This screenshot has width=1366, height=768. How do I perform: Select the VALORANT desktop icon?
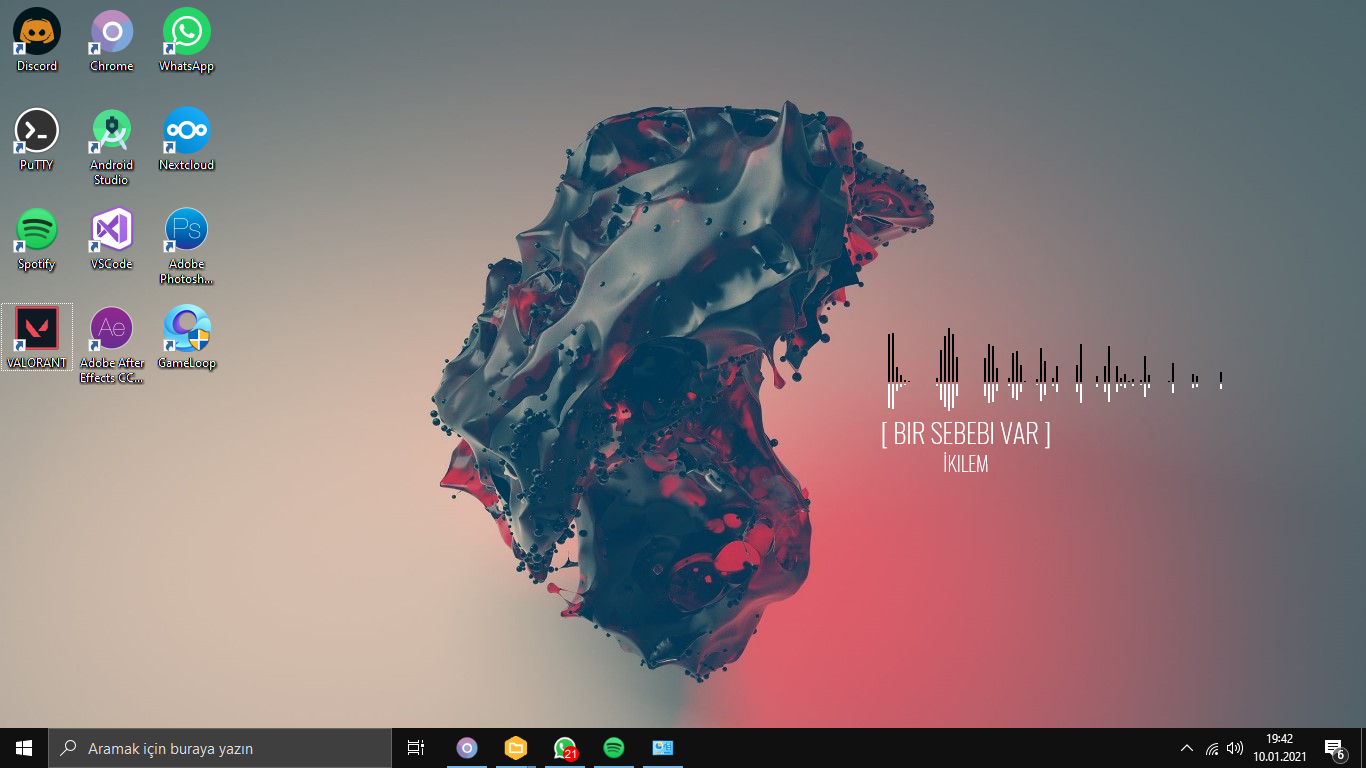tap(37, 337)
